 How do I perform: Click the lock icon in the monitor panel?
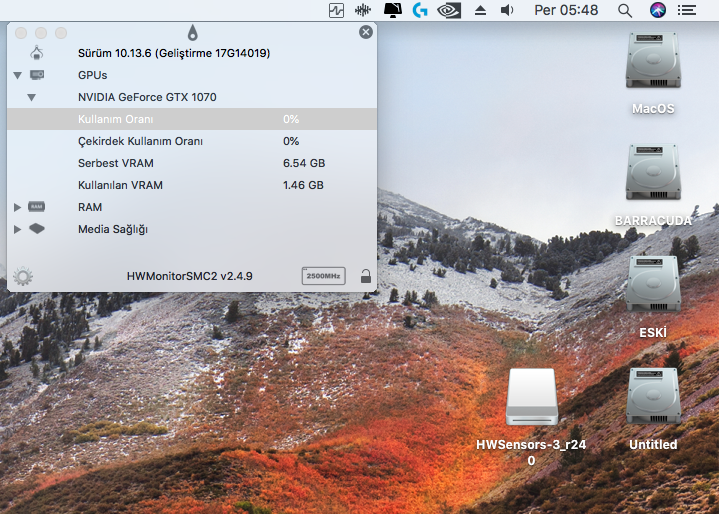click(x=366, y=276)
